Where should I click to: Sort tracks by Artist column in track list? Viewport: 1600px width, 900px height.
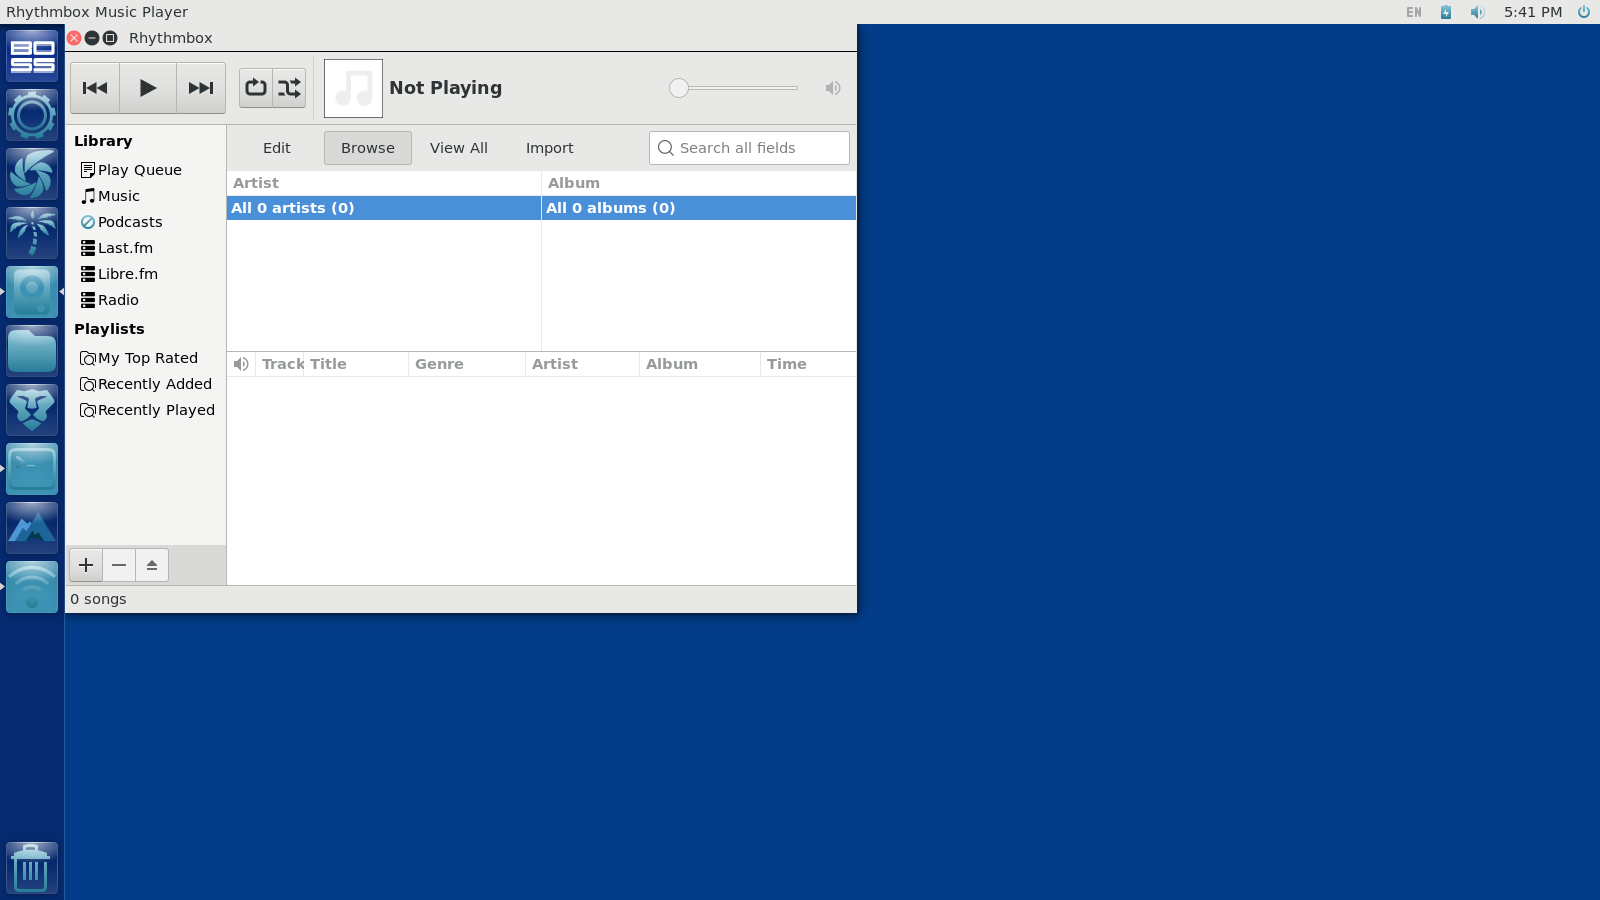[x=582, y=364]
